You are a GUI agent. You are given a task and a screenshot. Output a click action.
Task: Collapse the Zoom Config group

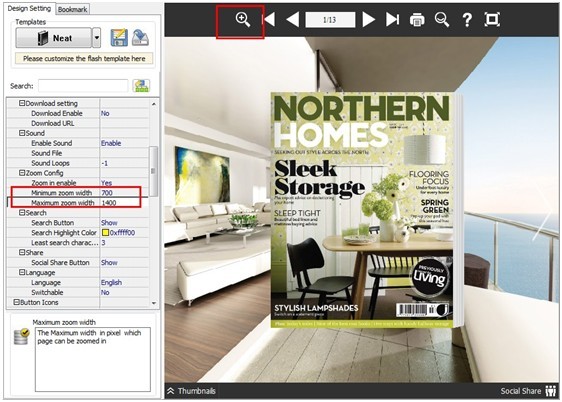pos(22,173)
